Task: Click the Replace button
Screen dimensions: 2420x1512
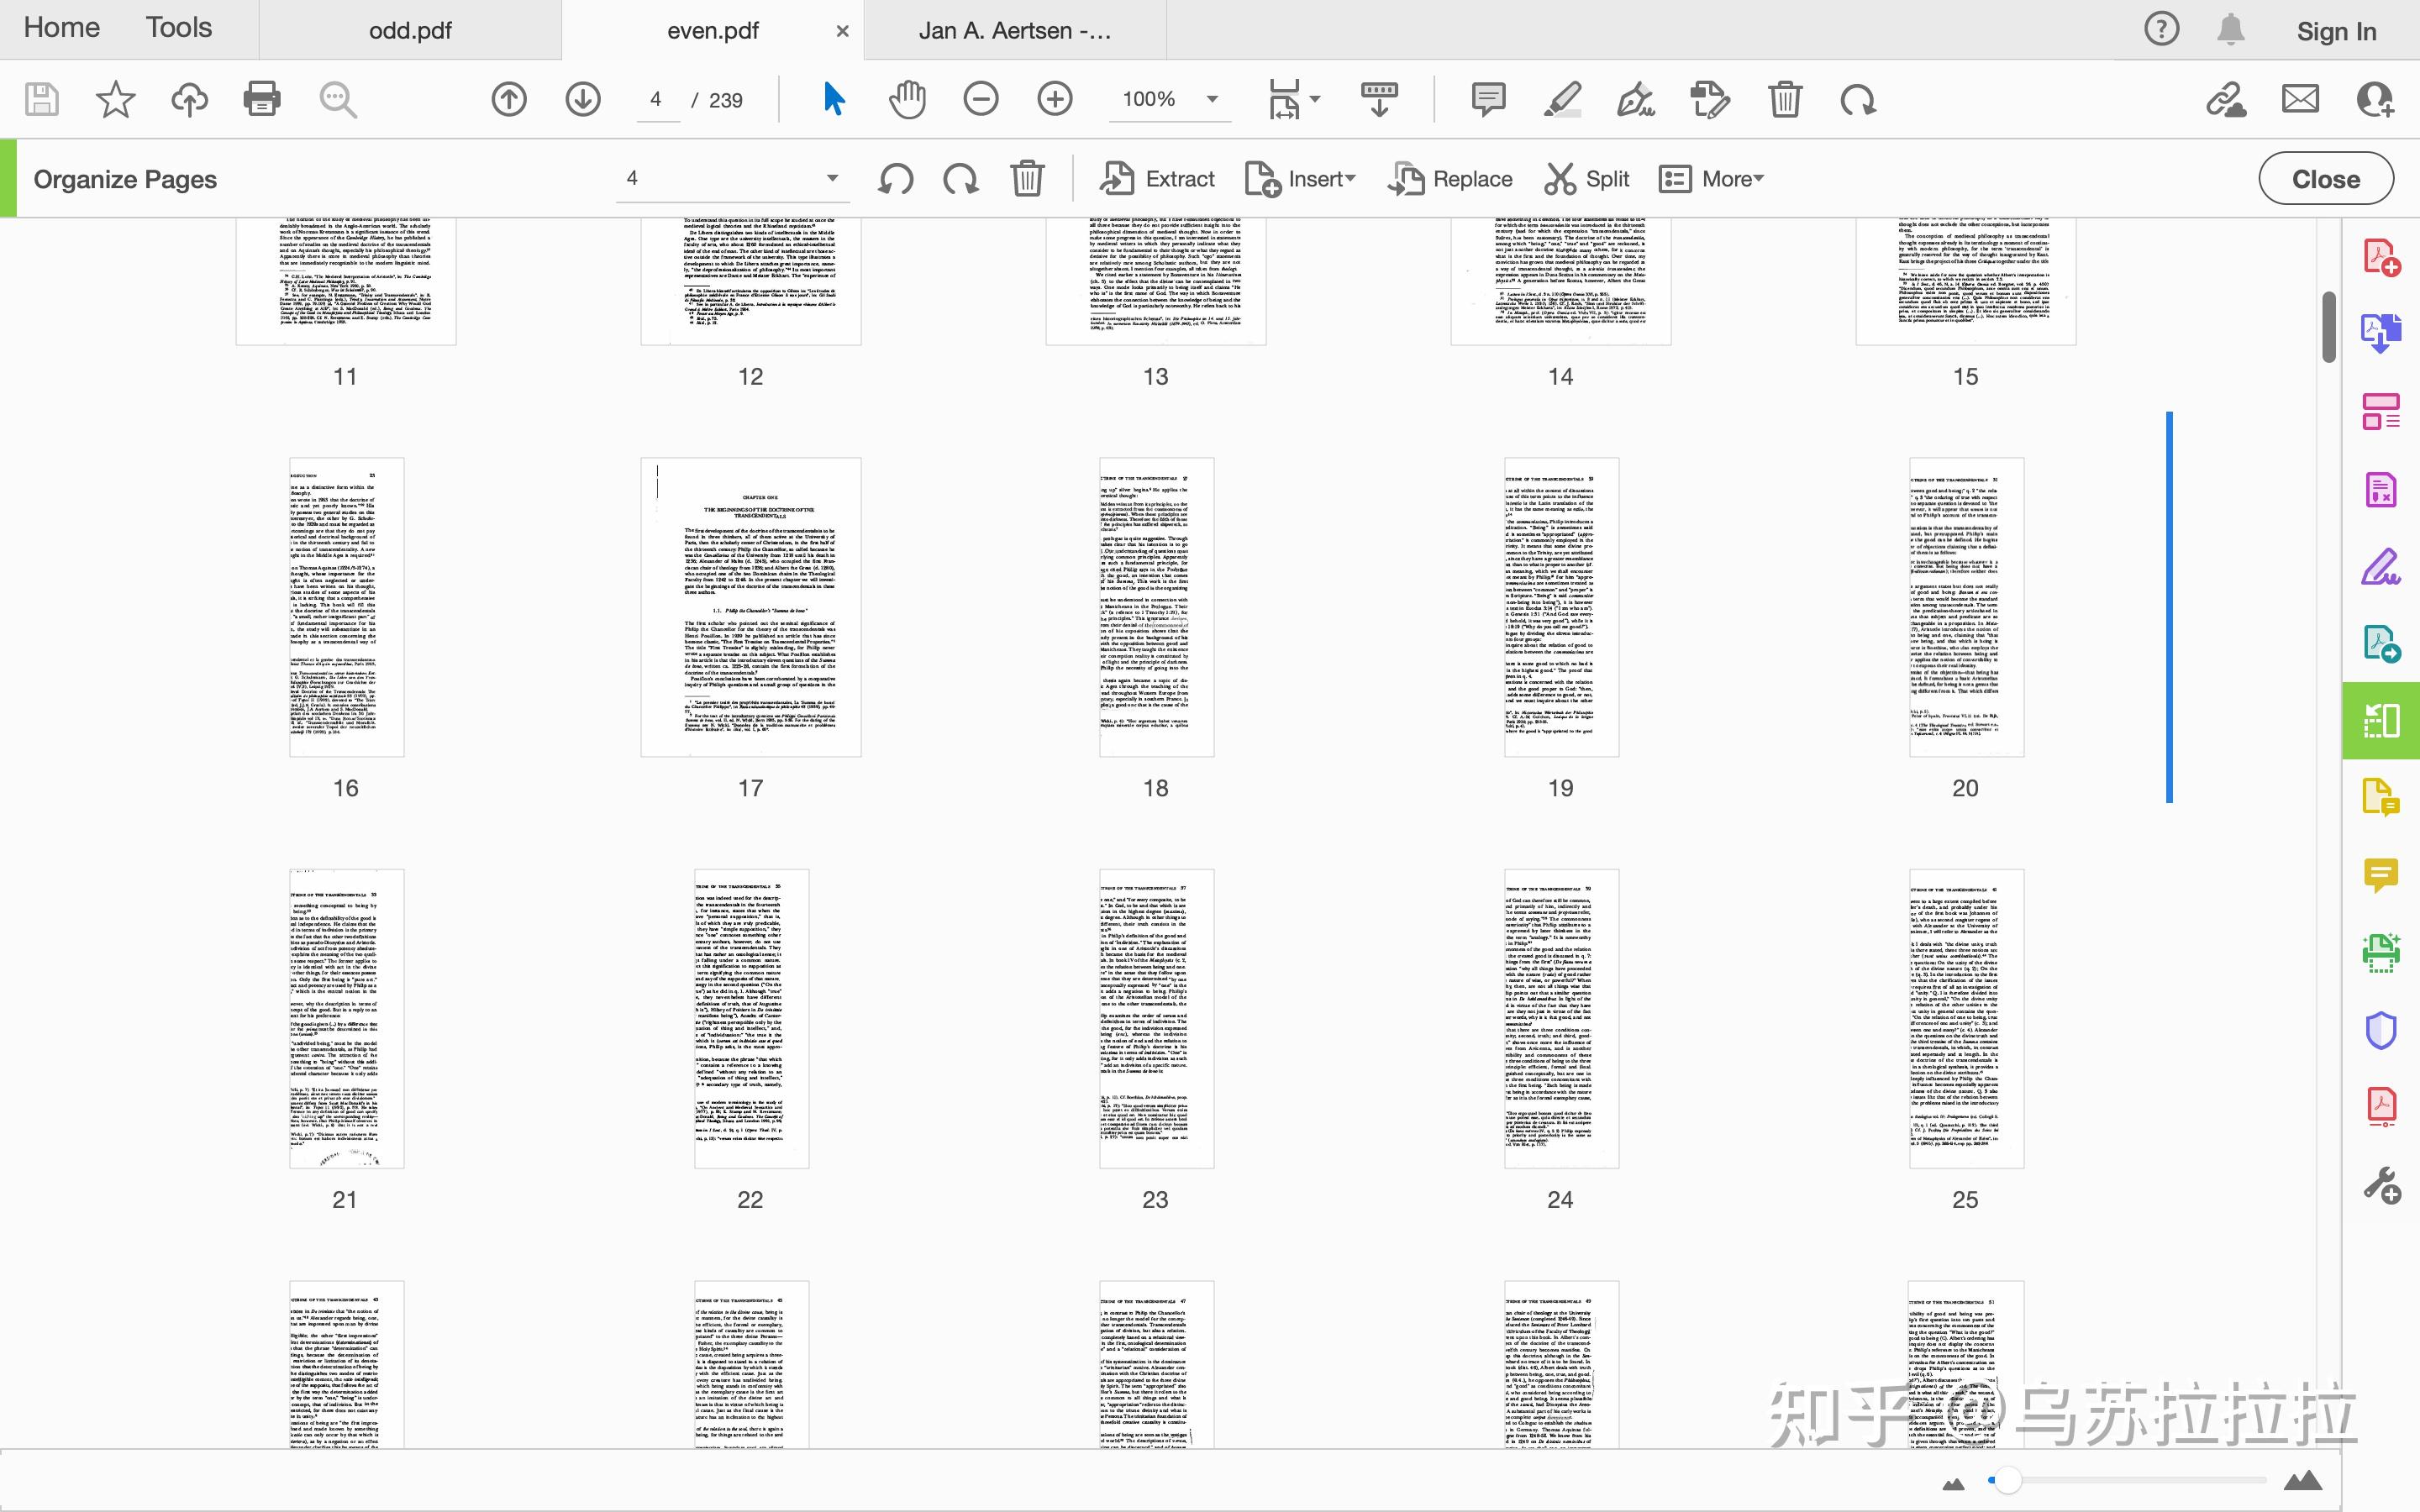Action: (1450, 179)
